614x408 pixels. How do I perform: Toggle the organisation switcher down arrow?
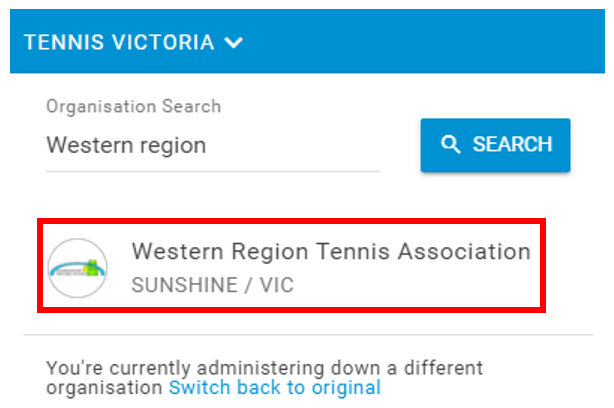click(234, 42)
